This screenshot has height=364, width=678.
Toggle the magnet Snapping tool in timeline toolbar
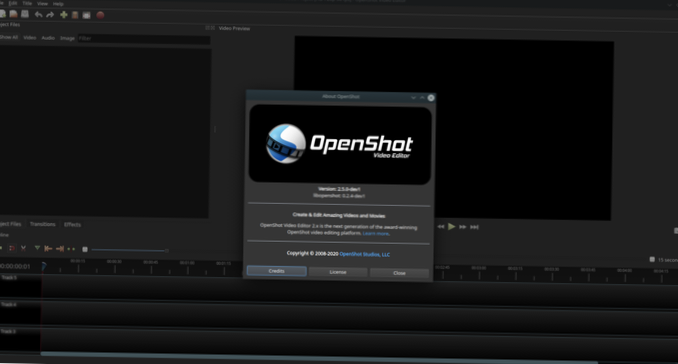tap(12, 248)
